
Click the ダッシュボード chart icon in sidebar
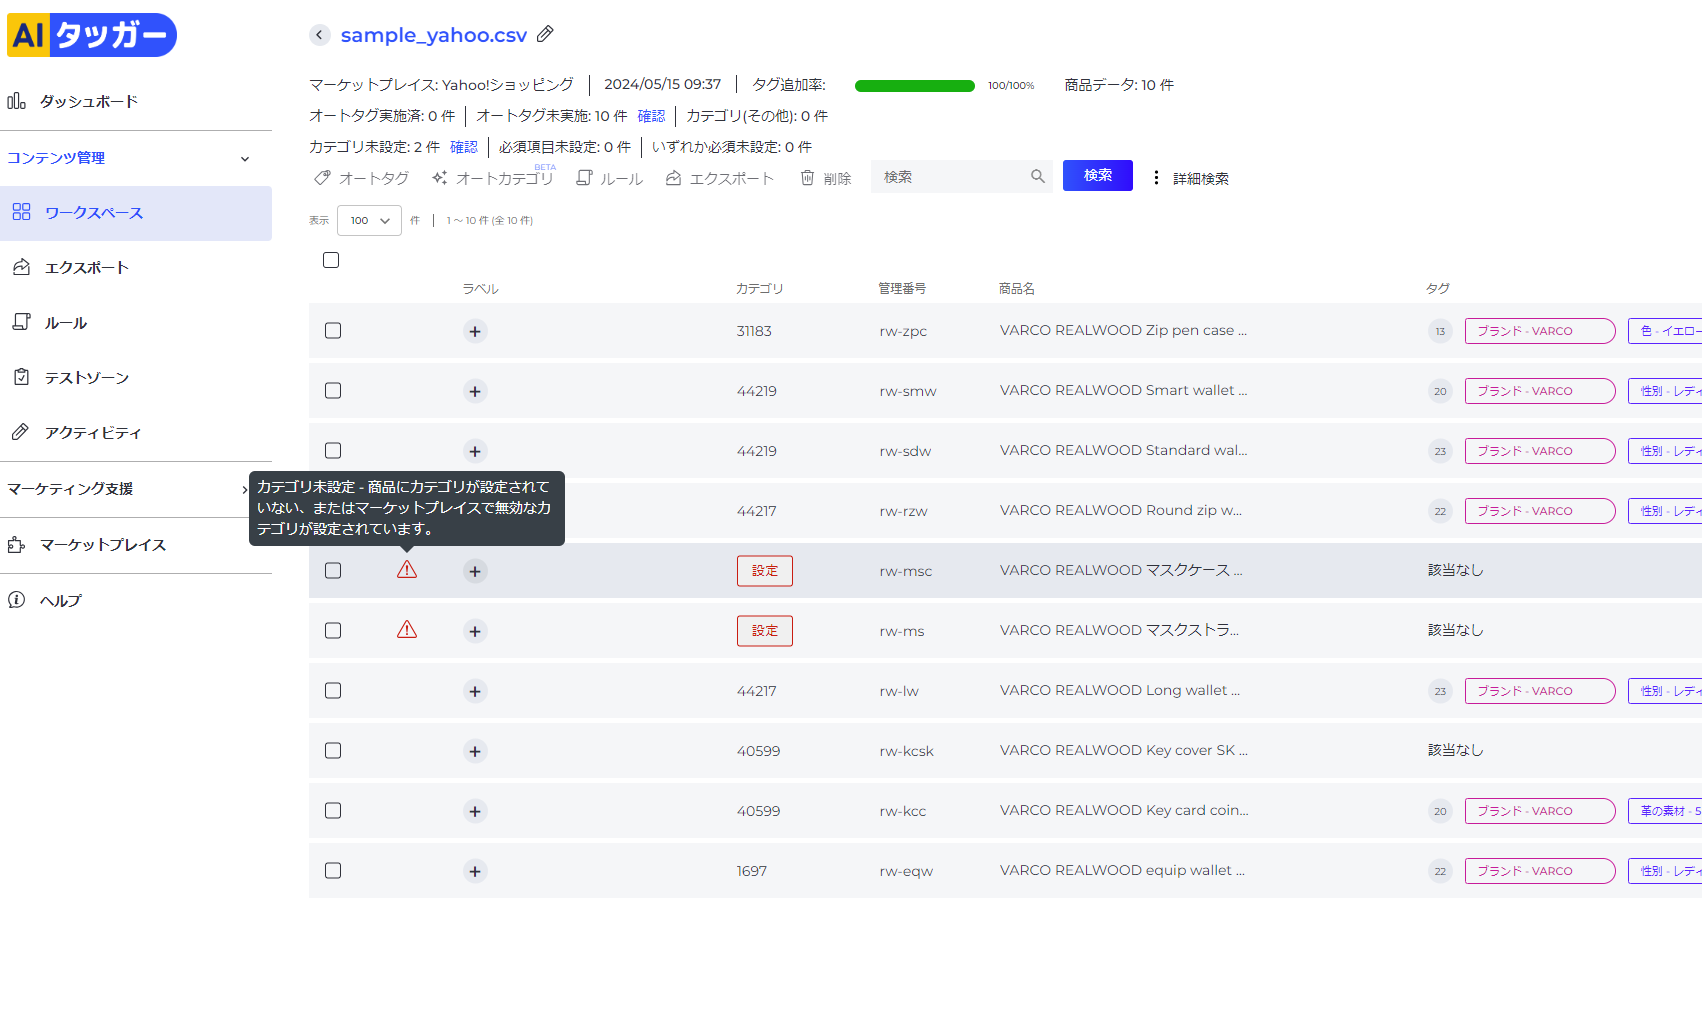click(x=17, y=101)
